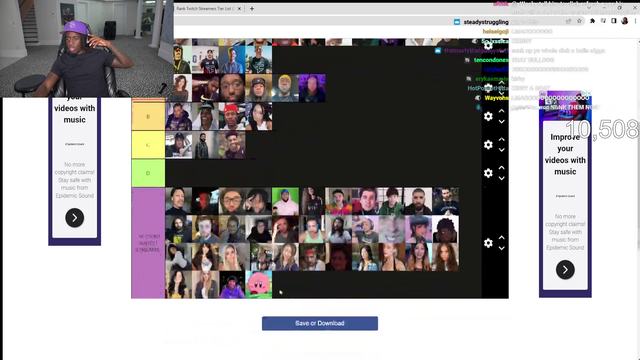Click the purple tier label
The image size is (640, 360).
coord(148,243)
